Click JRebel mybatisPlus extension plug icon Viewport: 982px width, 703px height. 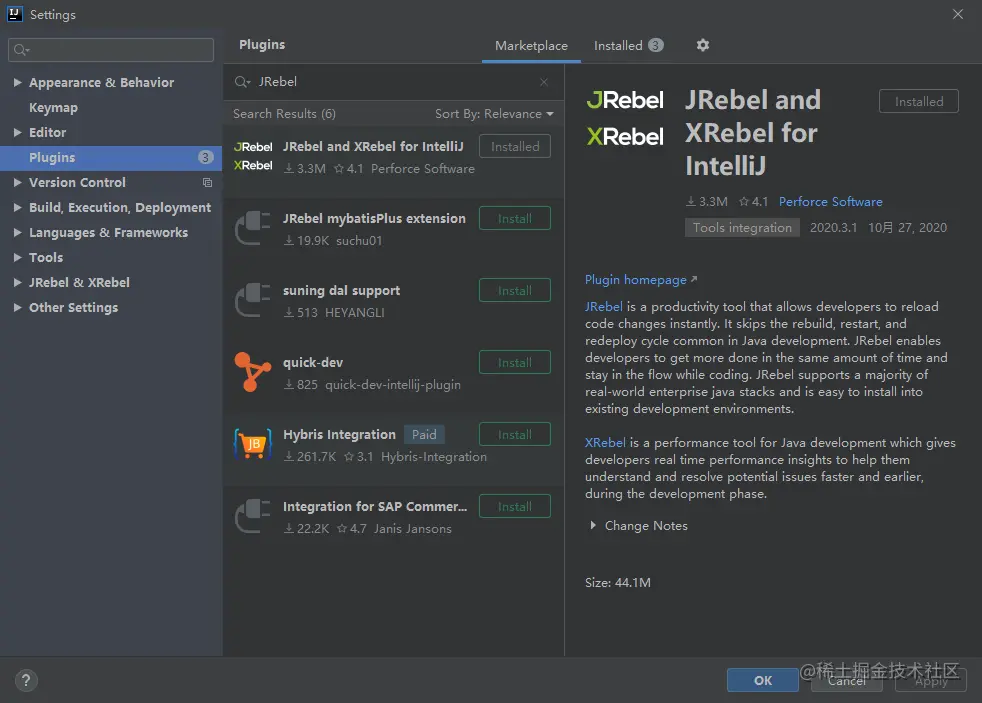pyautogui.click(x=253, y=228)
